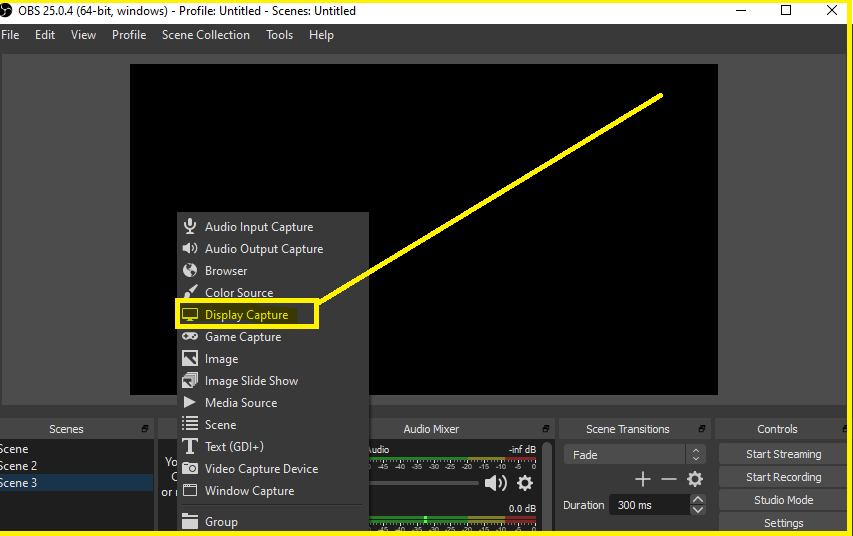Click the list icon beside Scene entry
Image resolution: width=853 pixels, height=536 pixels.
tap(190, 424)
